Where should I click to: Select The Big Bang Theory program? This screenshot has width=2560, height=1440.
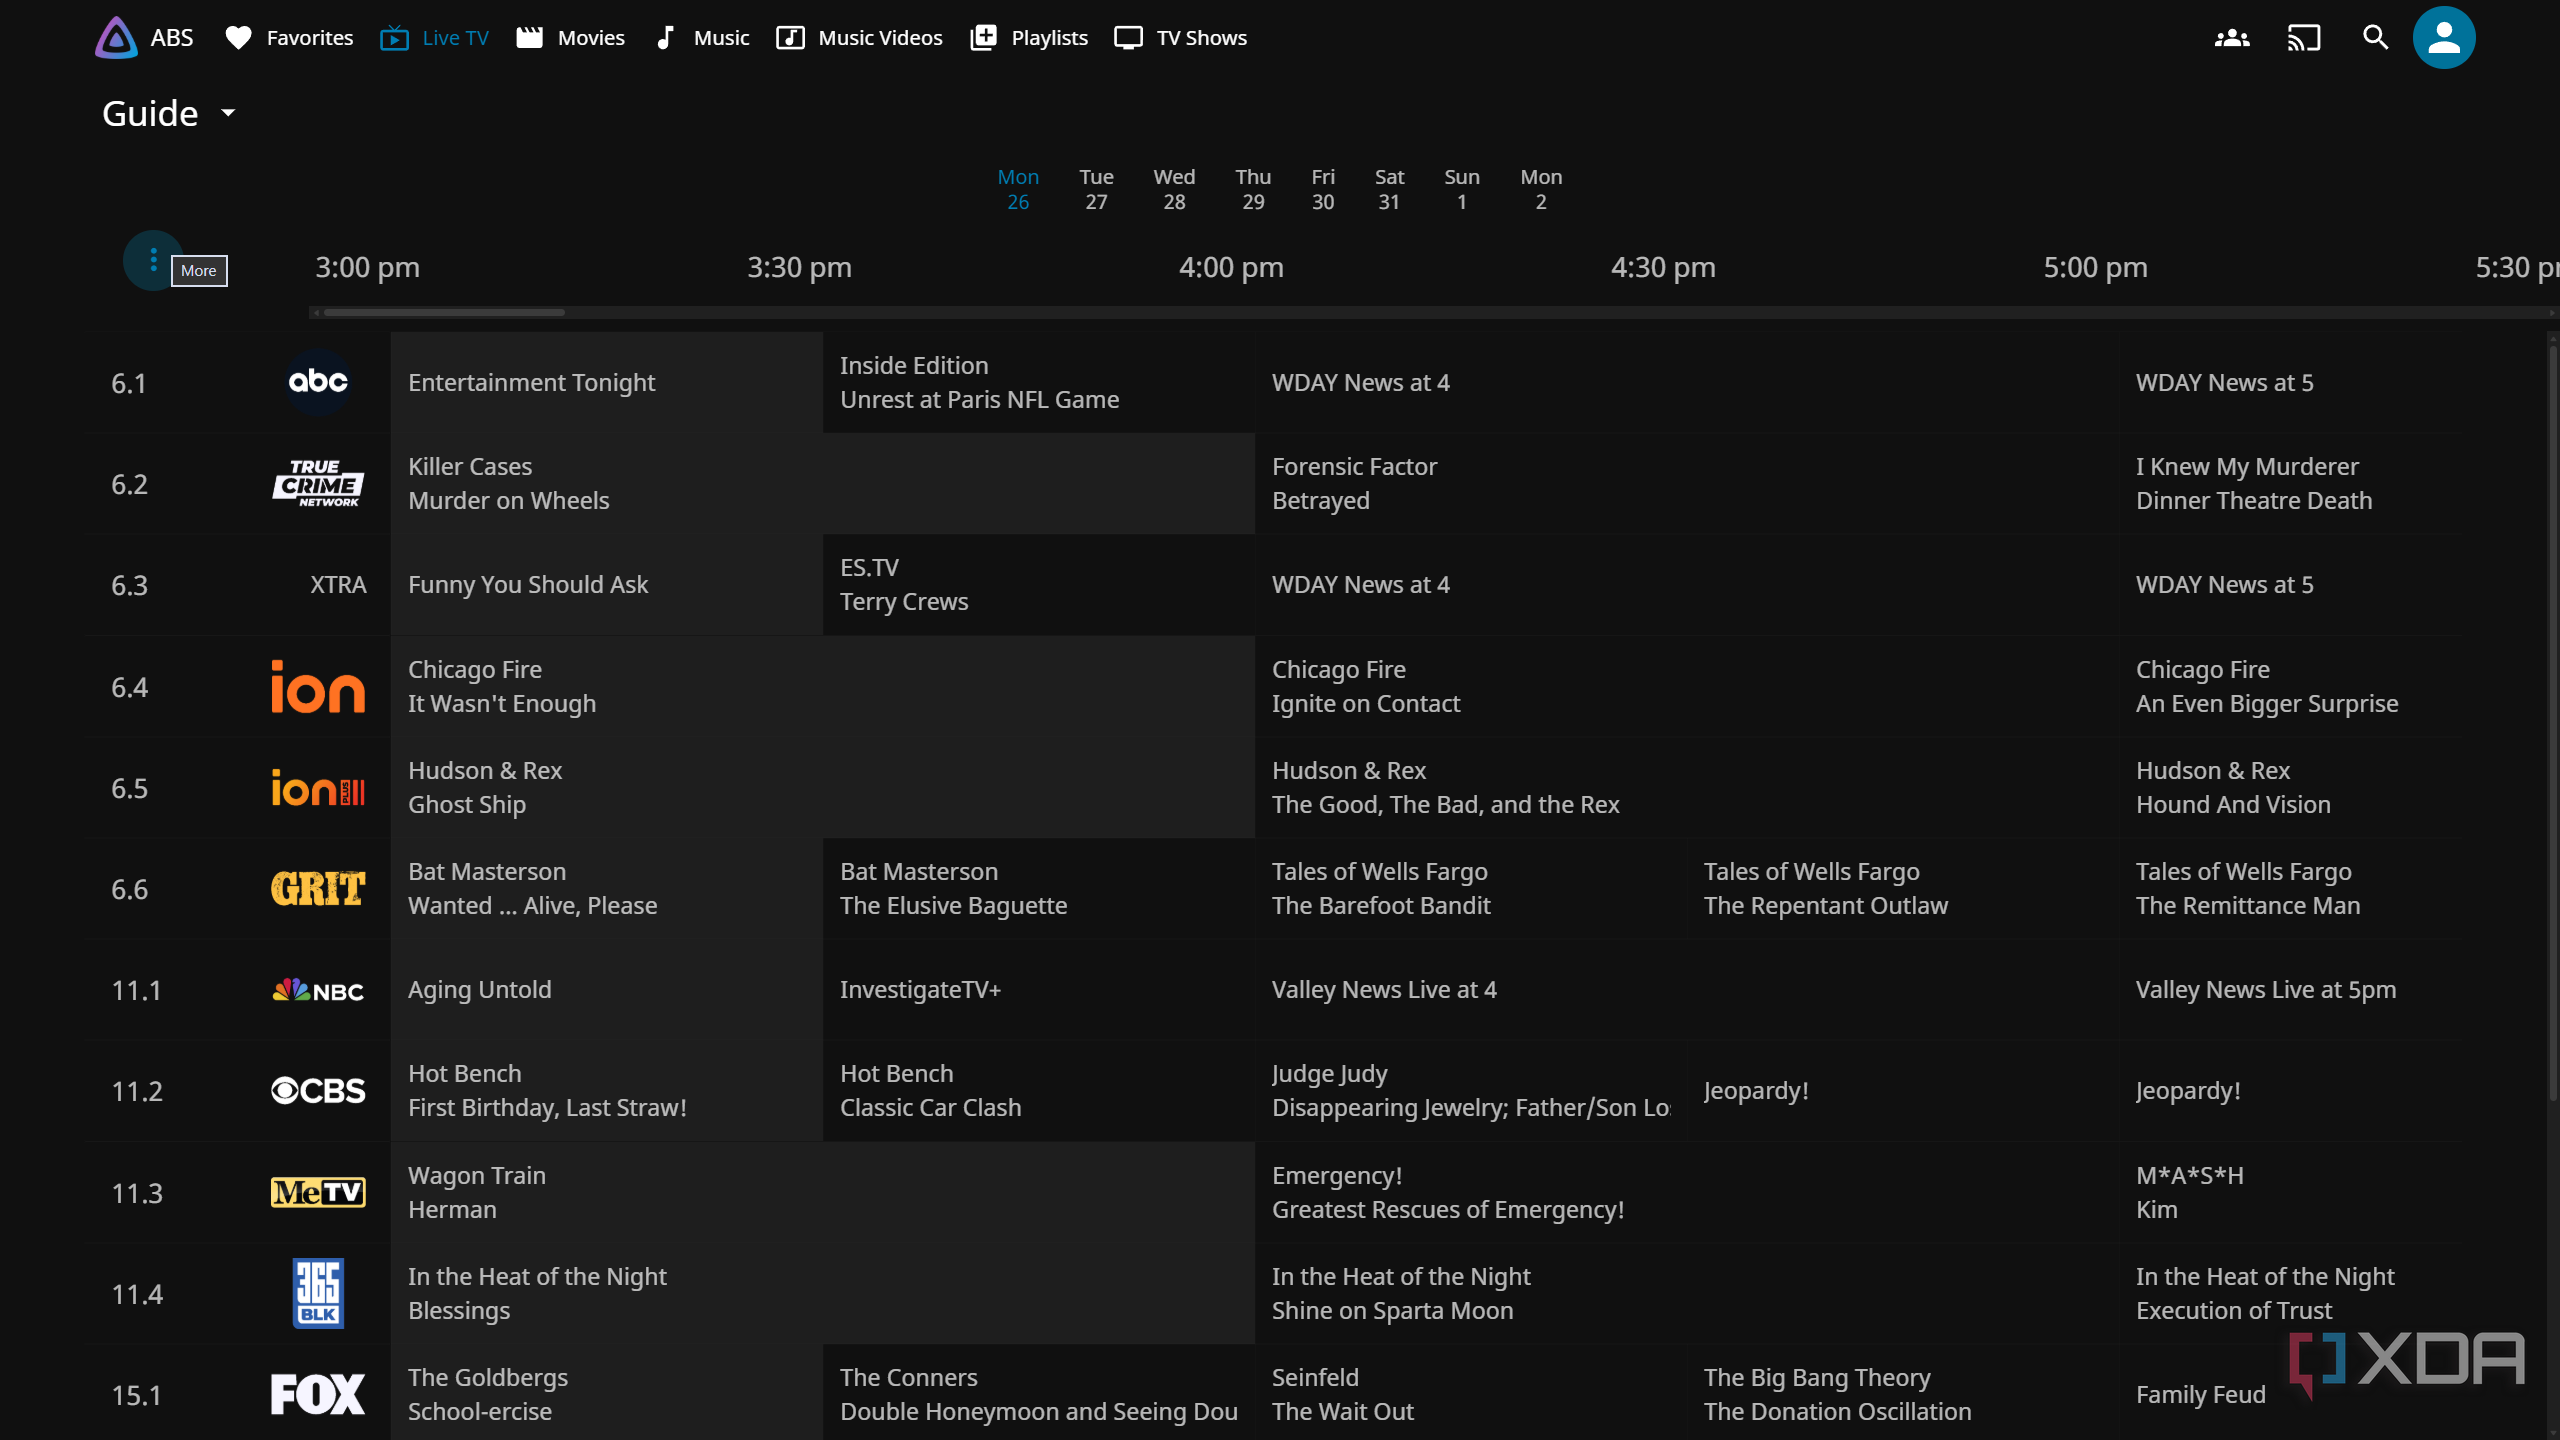coord(1902,1395)
